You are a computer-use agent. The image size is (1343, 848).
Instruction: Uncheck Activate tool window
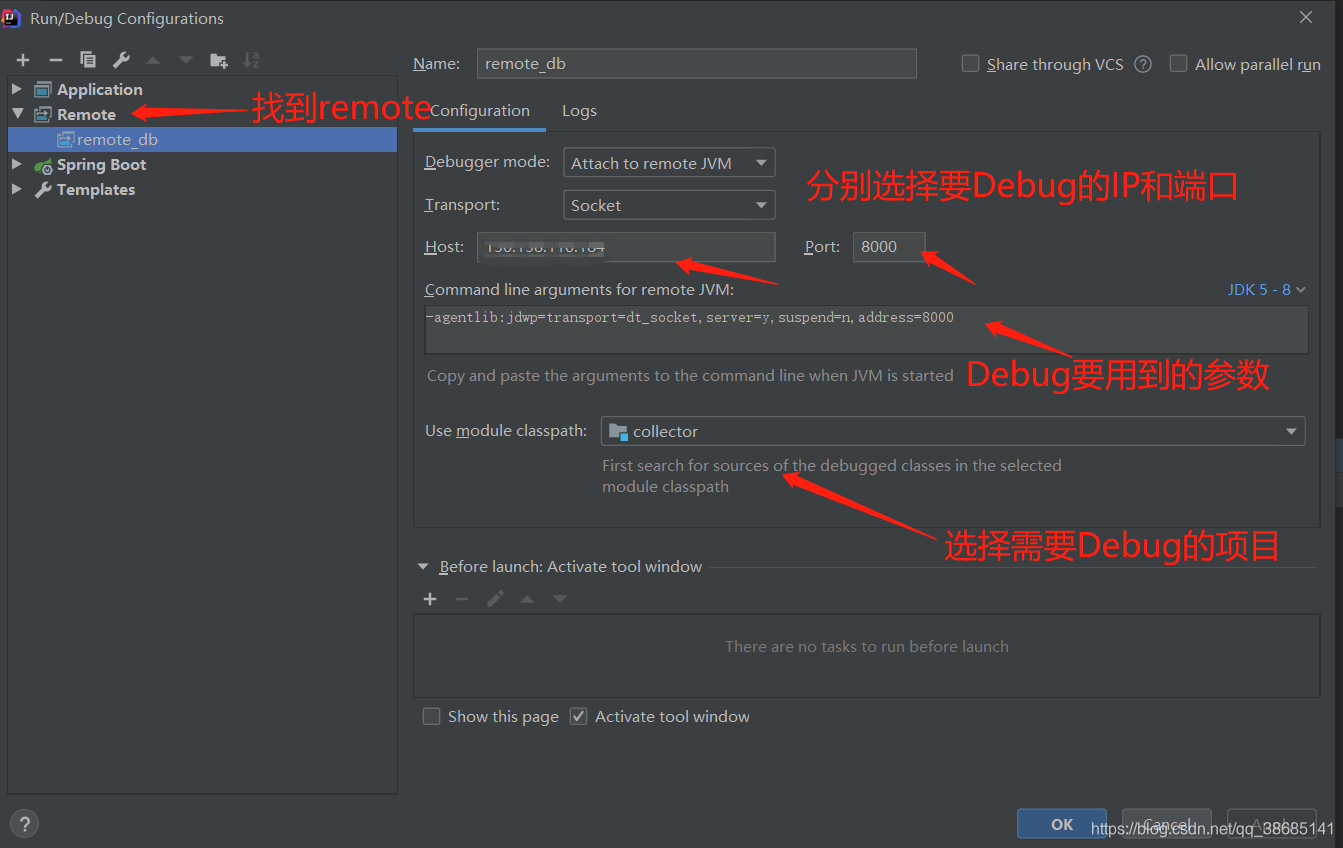point(578,716)
